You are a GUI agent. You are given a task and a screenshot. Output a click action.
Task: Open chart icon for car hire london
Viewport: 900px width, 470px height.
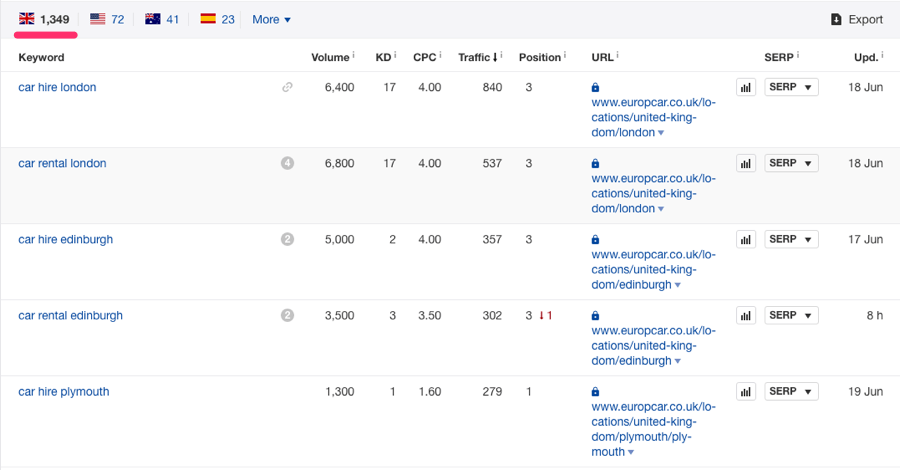[x=746, y=88]
